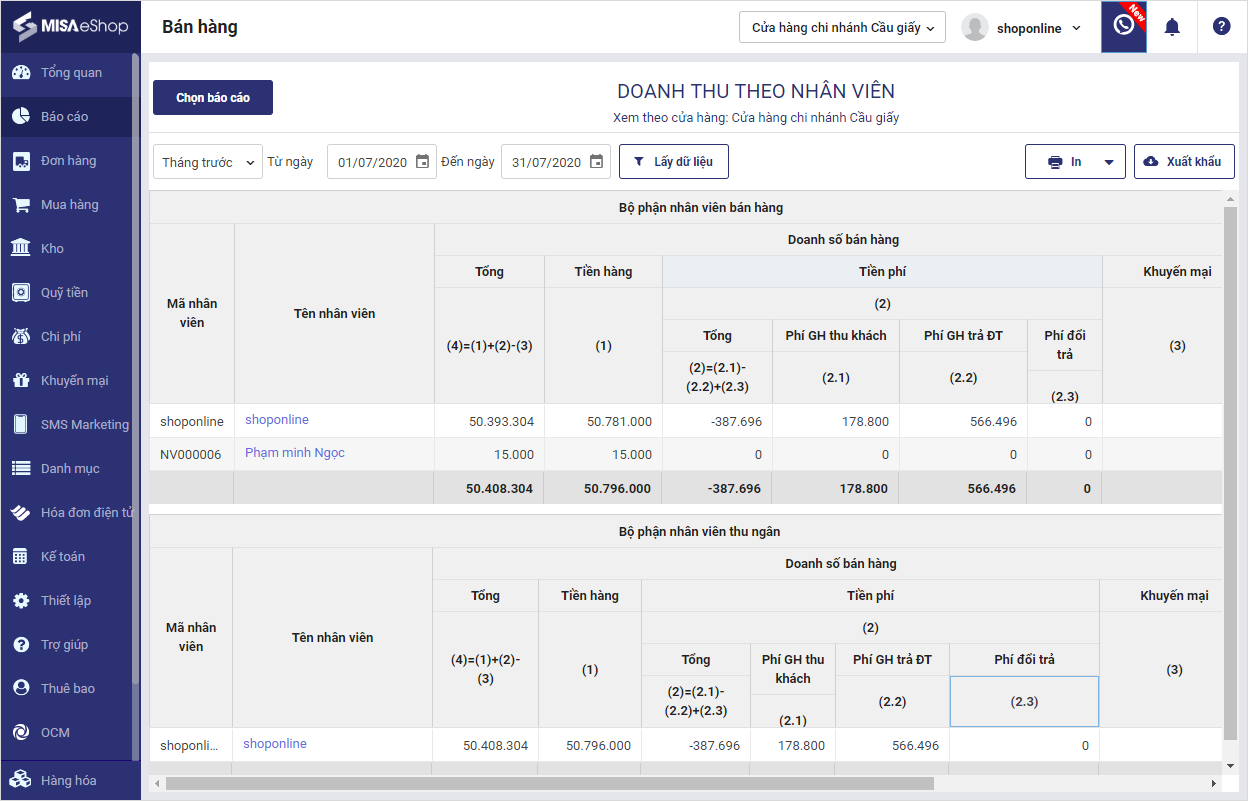Open the phone support icon
Image resolution: width=1248 pixels, height=801 pixels.
[x=1123, y=27]
